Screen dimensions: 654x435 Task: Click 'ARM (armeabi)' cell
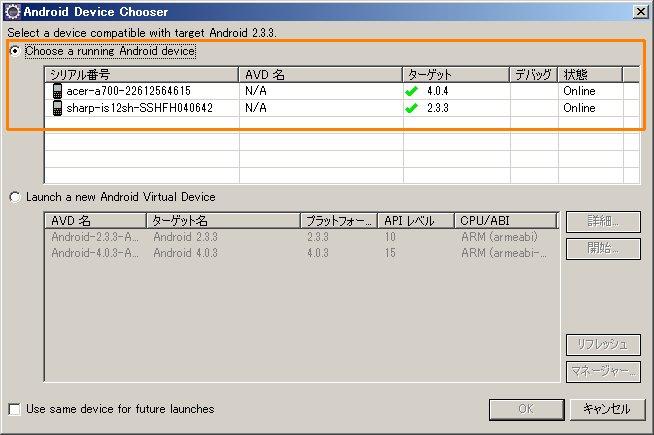click(499, 237)
